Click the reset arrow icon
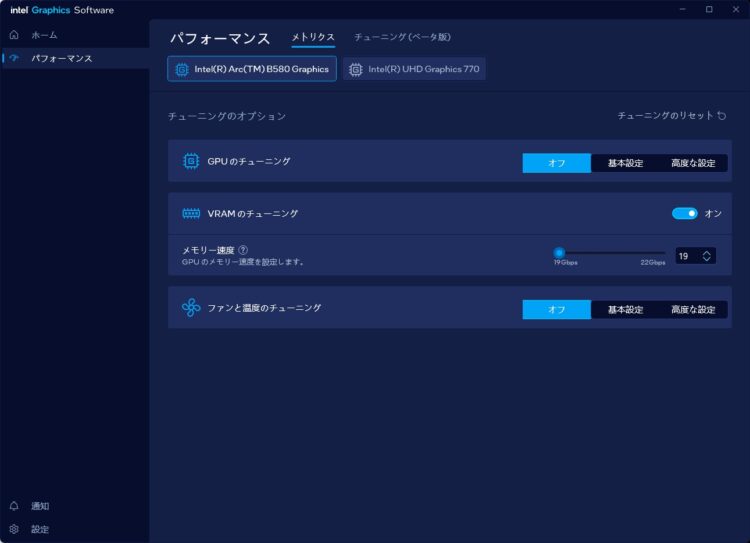Image resolution: width=750 pixels, height=543 pixels. 722,116
